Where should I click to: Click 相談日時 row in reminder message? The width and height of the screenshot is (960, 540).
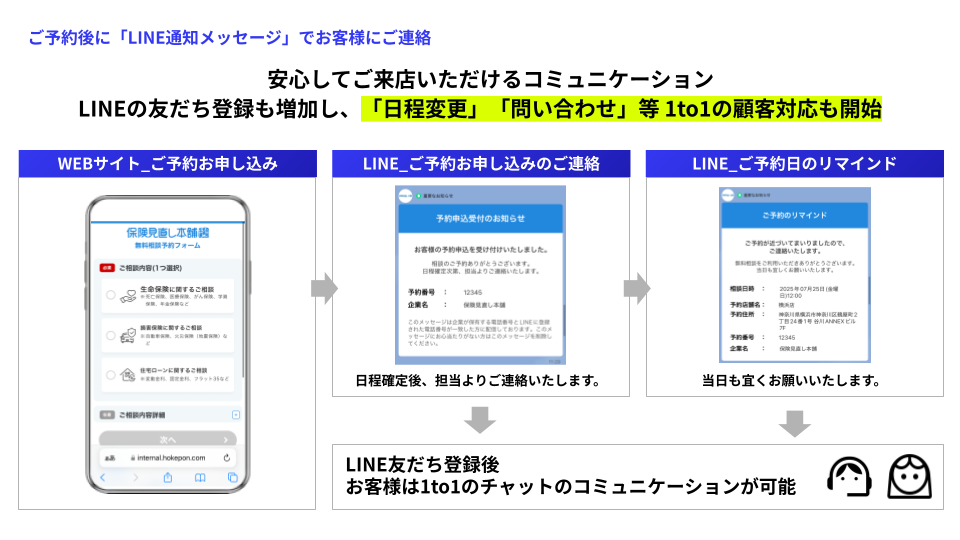[x=785, y=291]
